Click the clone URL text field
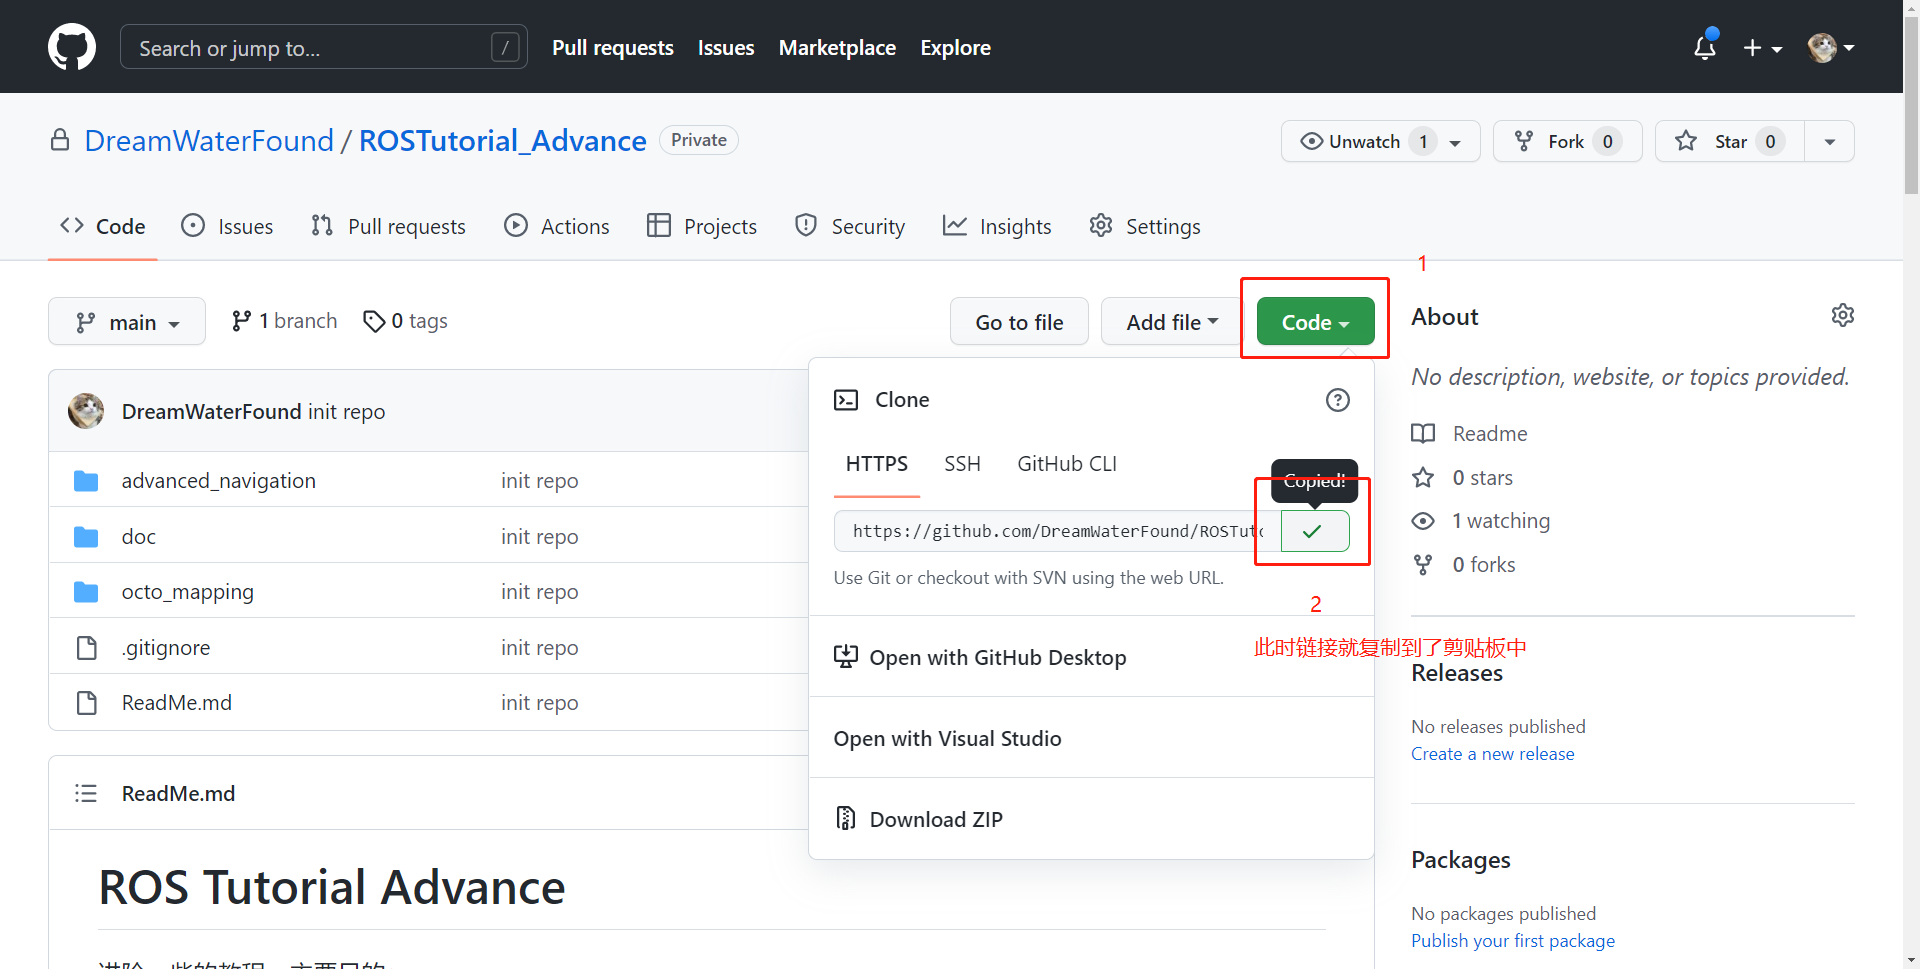Image resolution: width=1920 pixels, height=969 pixels. 1058,531
